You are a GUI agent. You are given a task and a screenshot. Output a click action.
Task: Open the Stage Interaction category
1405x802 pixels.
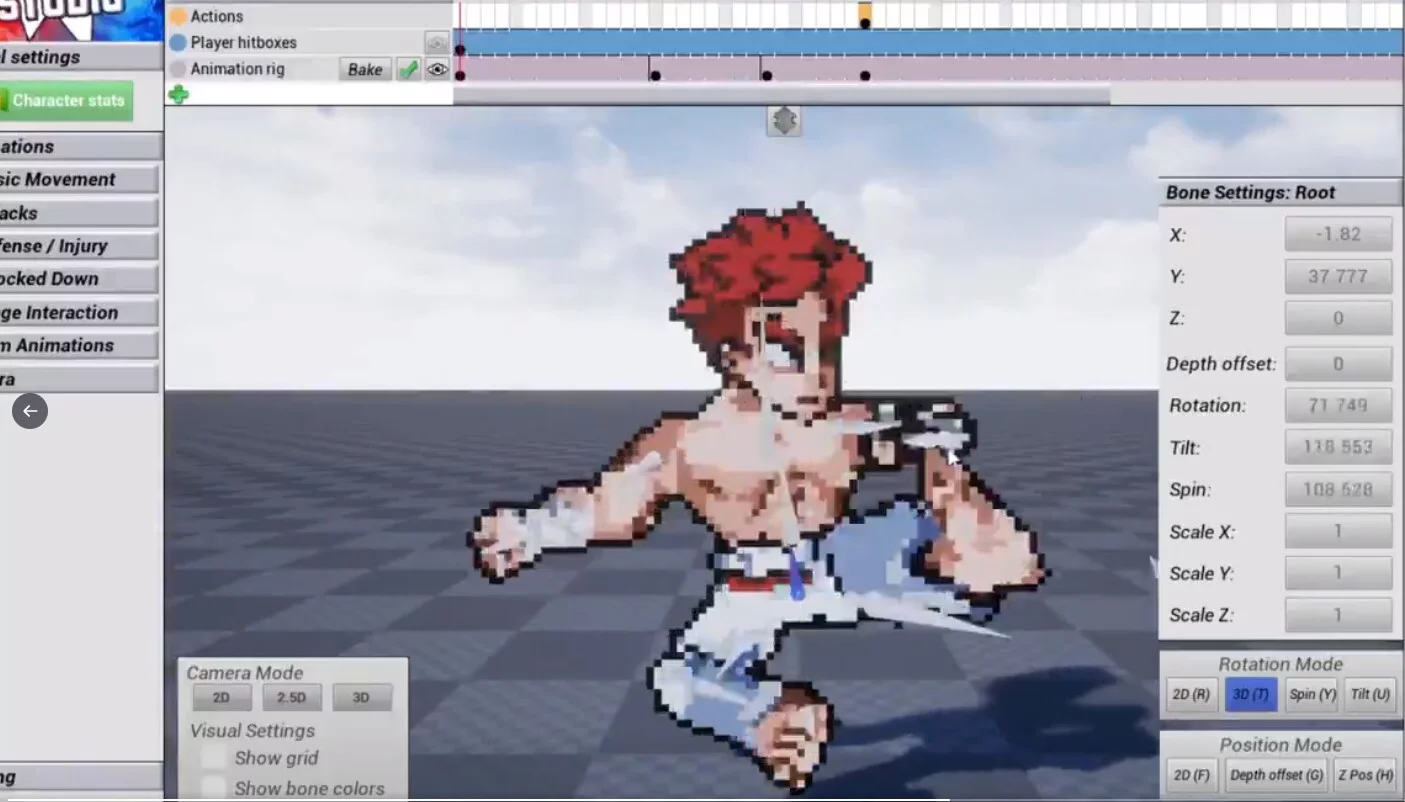(x=79, y=313)
